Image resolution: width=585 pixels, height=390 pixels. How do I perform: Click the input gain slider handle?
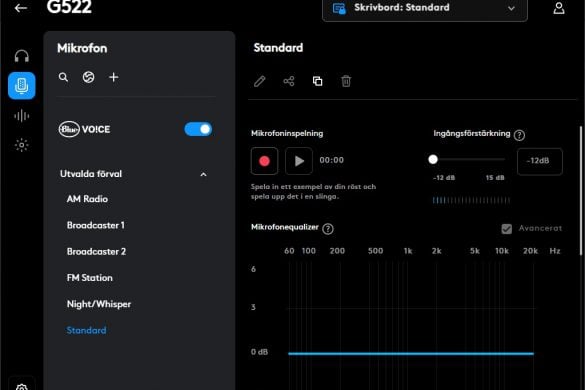pyautogui.click(x=433, y=159)
